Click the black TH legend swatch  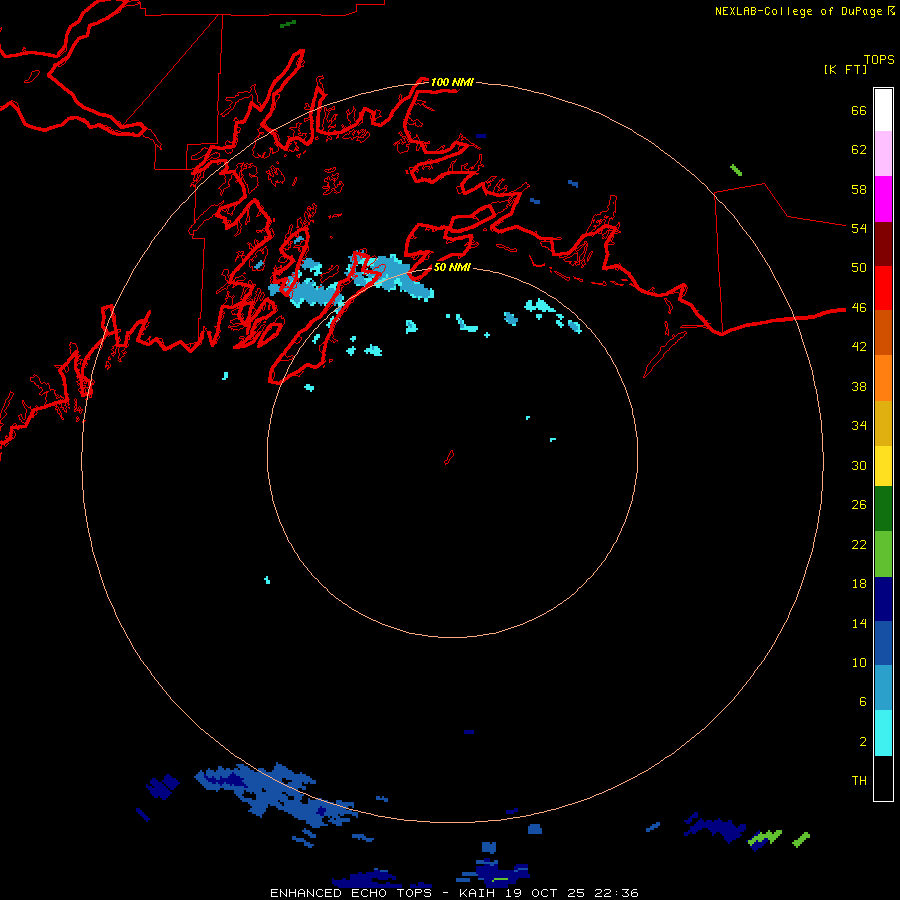(883, 778)
